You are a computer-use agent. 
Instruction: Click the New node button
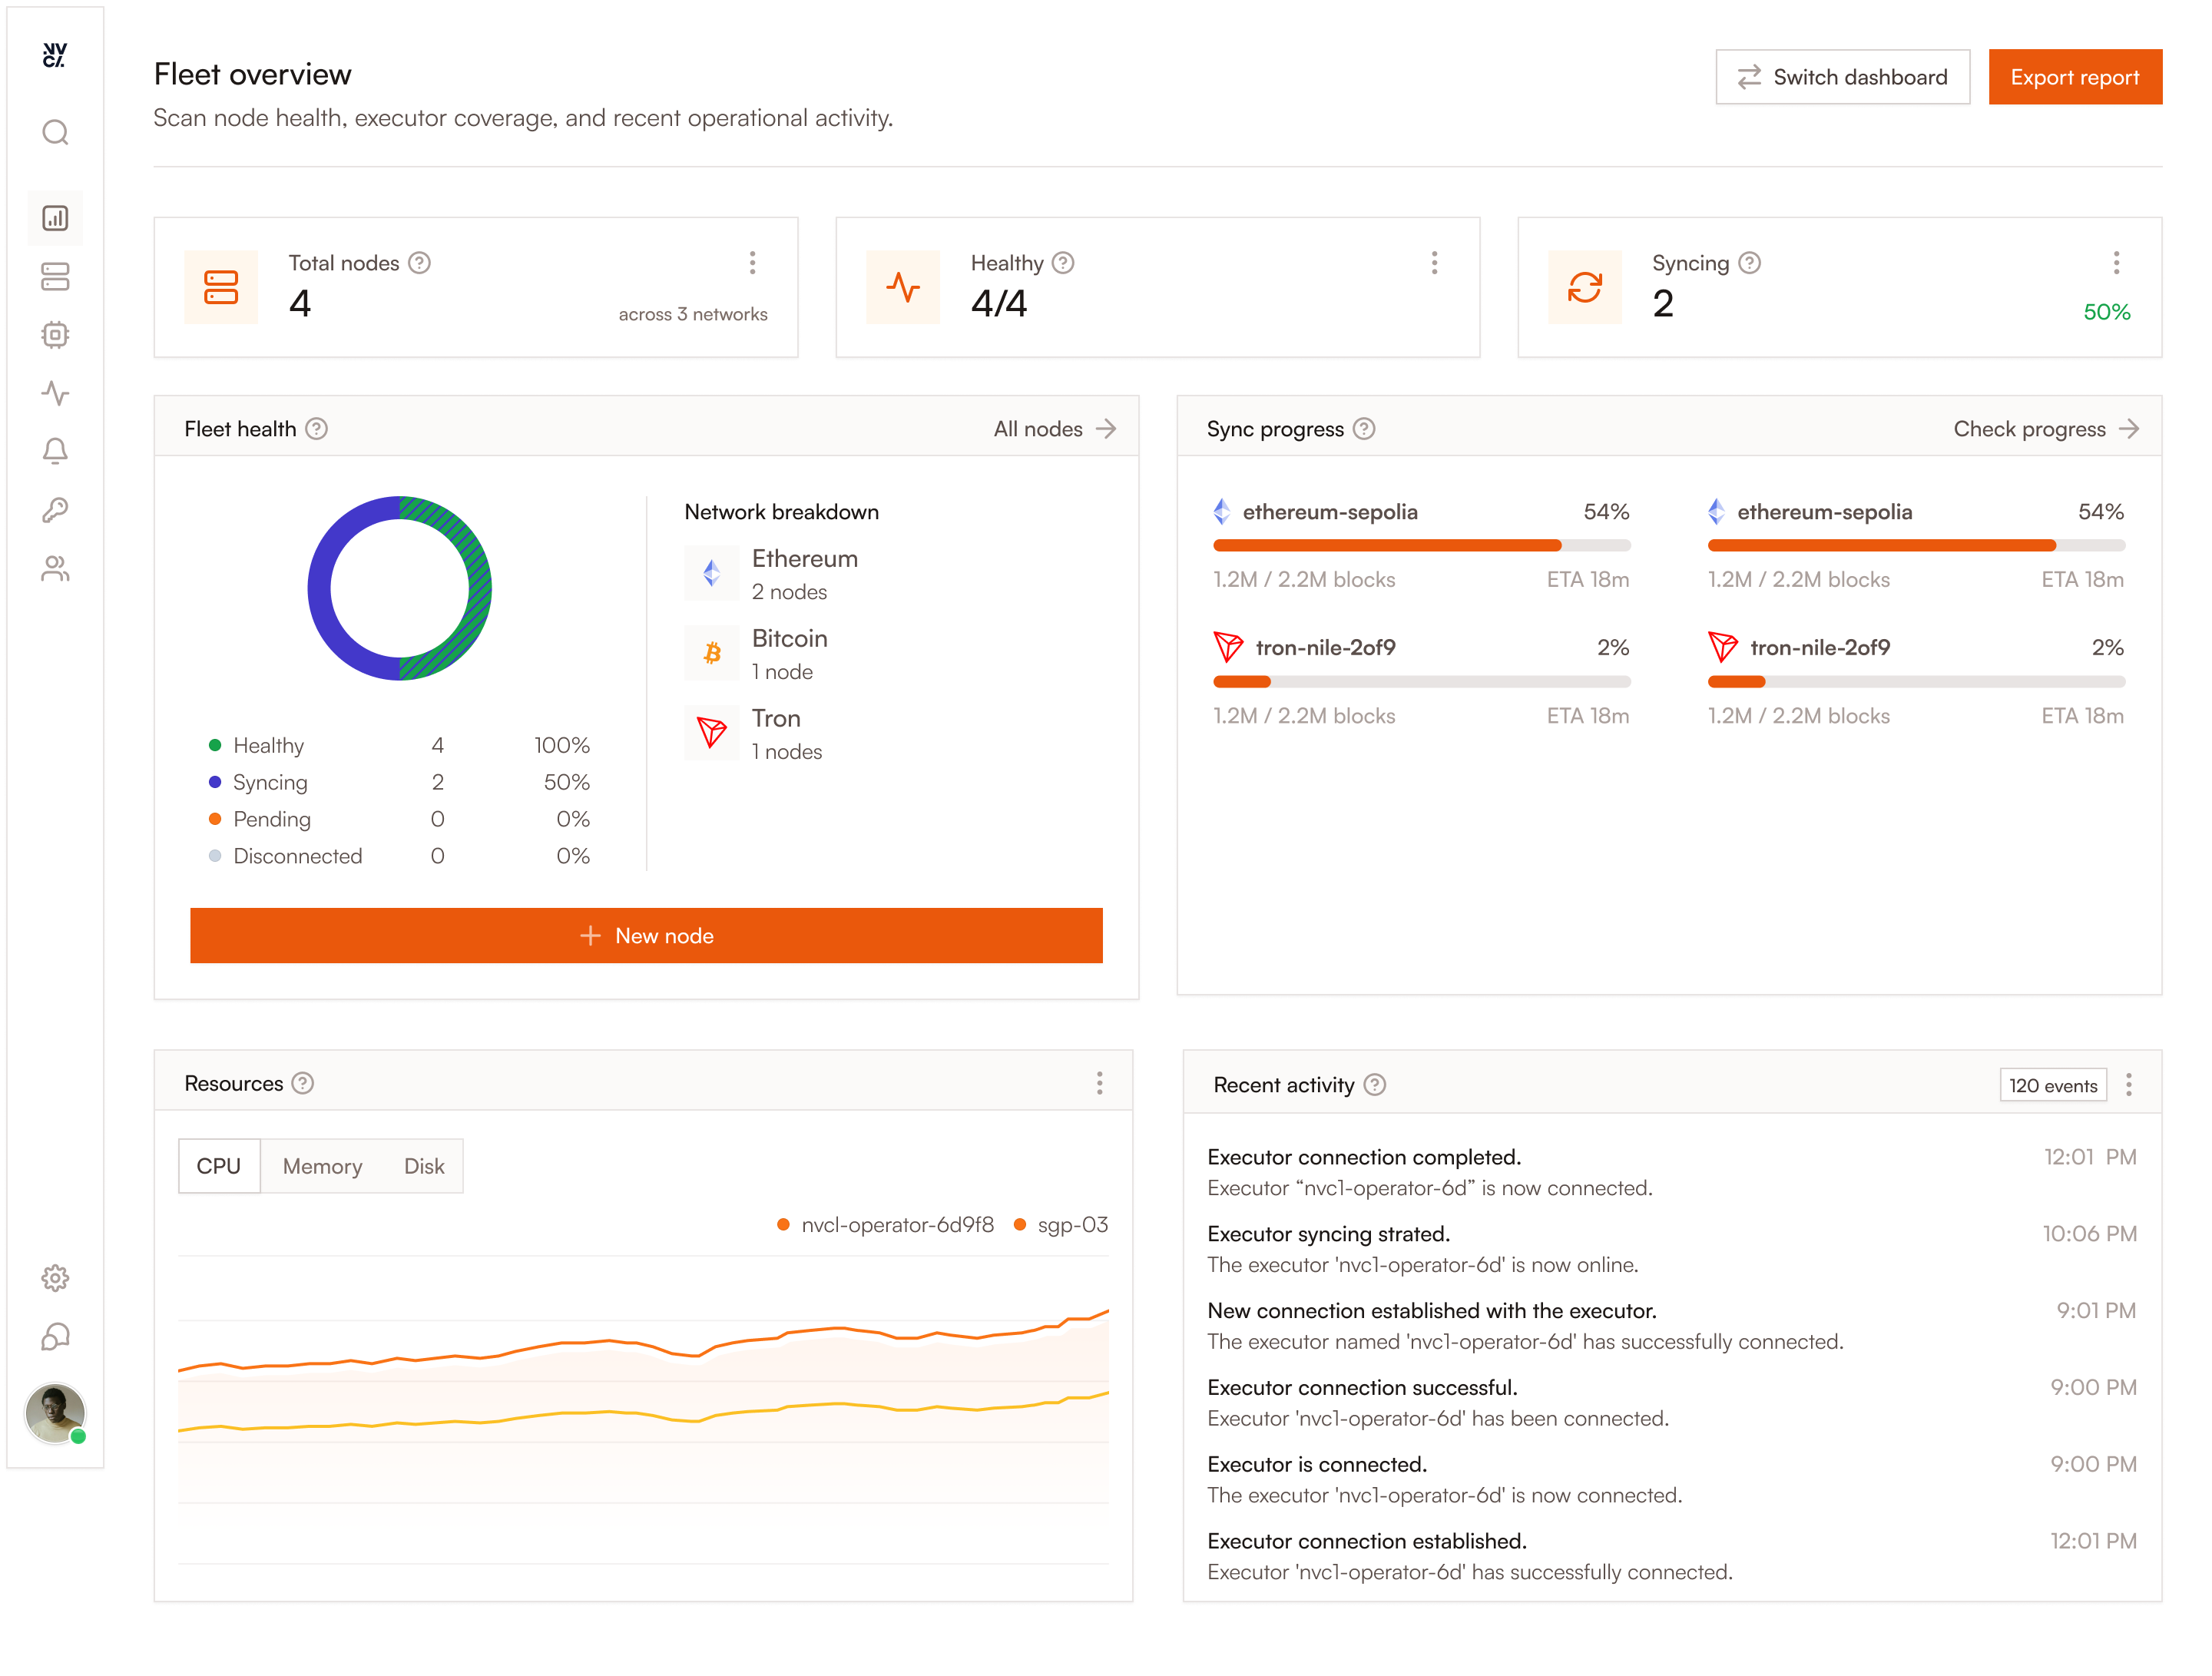[x=646, y=935]
